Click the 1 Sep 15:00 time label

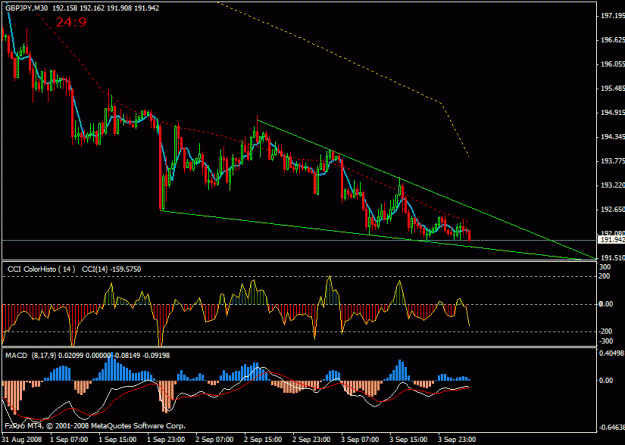(x=118, y=439)
